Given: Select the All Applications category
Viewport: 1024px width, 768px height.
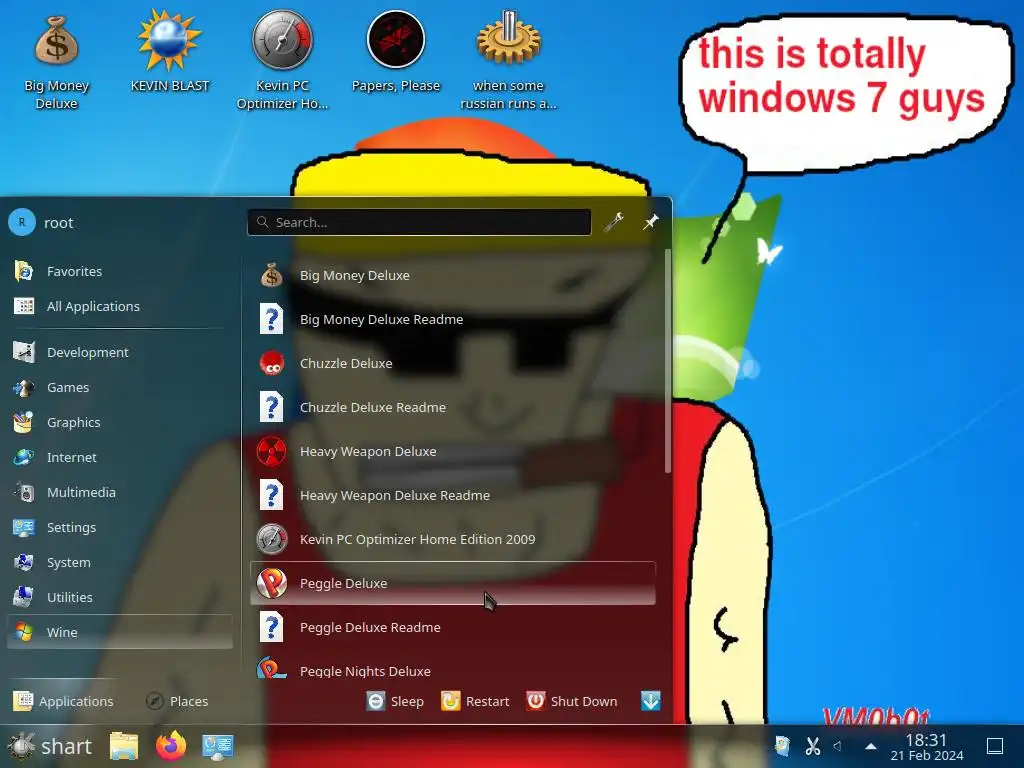Looking at the screenshot, I should coord(120,306).
